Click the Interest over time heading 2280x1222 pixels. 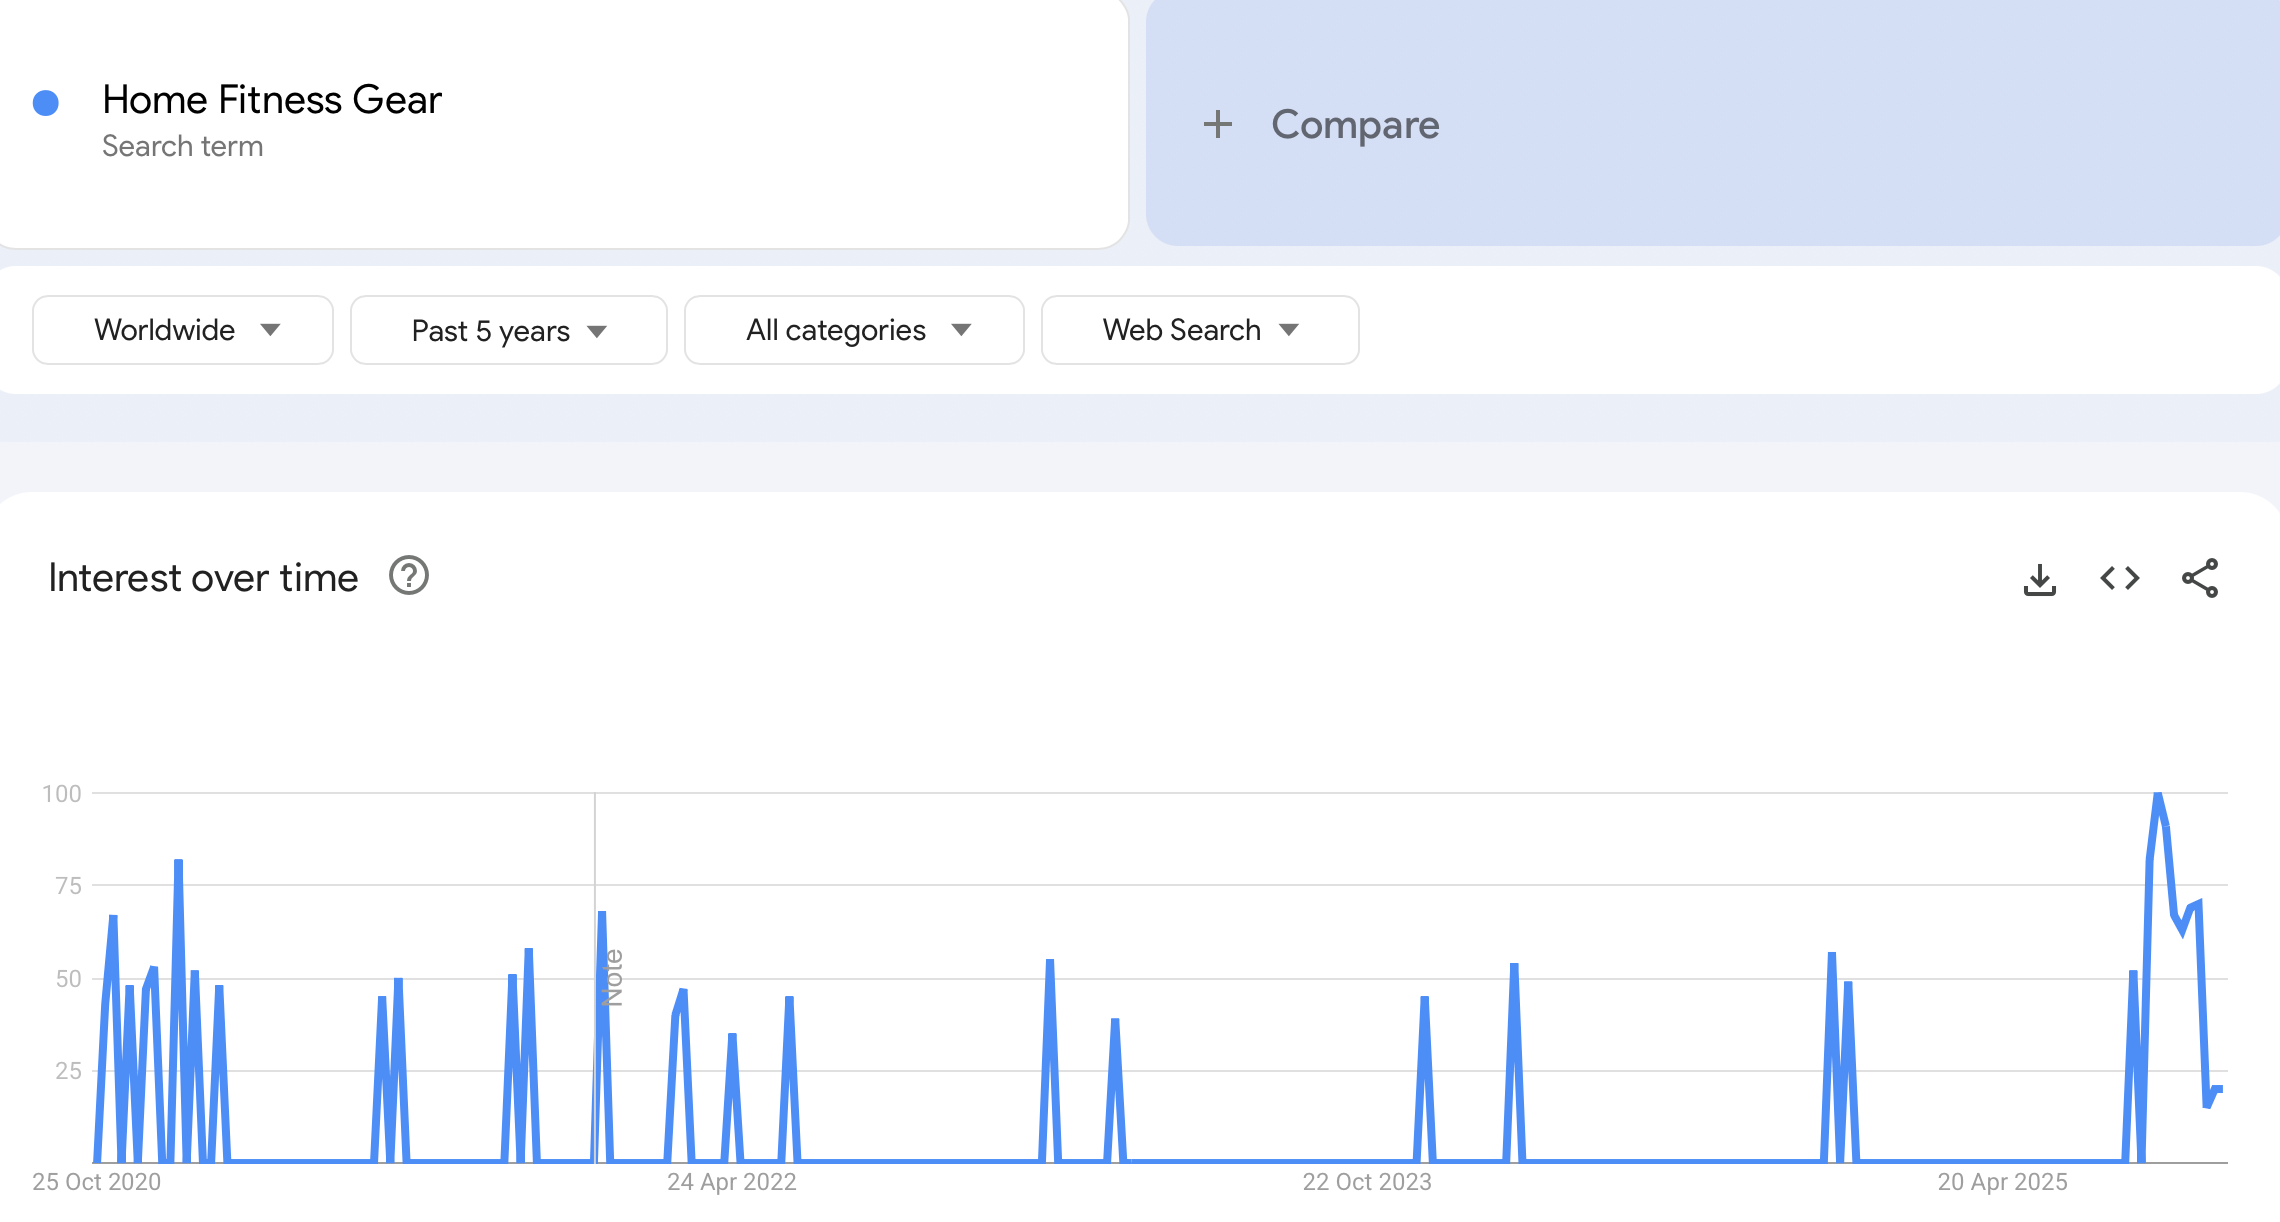(203, 576)
